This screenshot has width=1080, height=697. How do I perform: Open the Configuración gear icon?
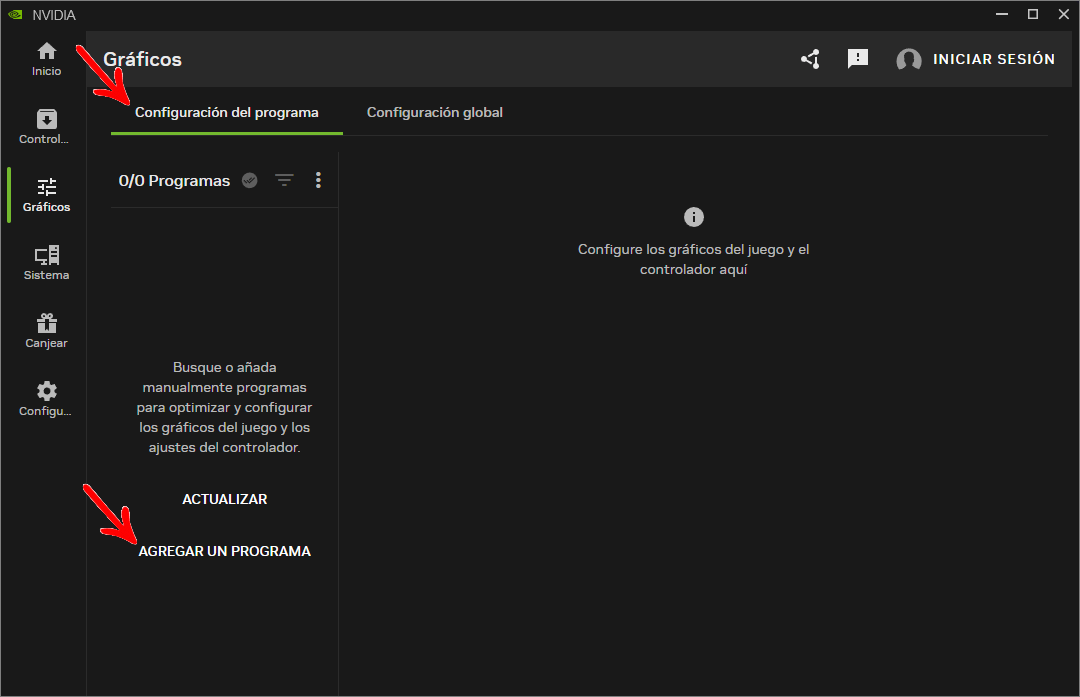click(47, 391)
